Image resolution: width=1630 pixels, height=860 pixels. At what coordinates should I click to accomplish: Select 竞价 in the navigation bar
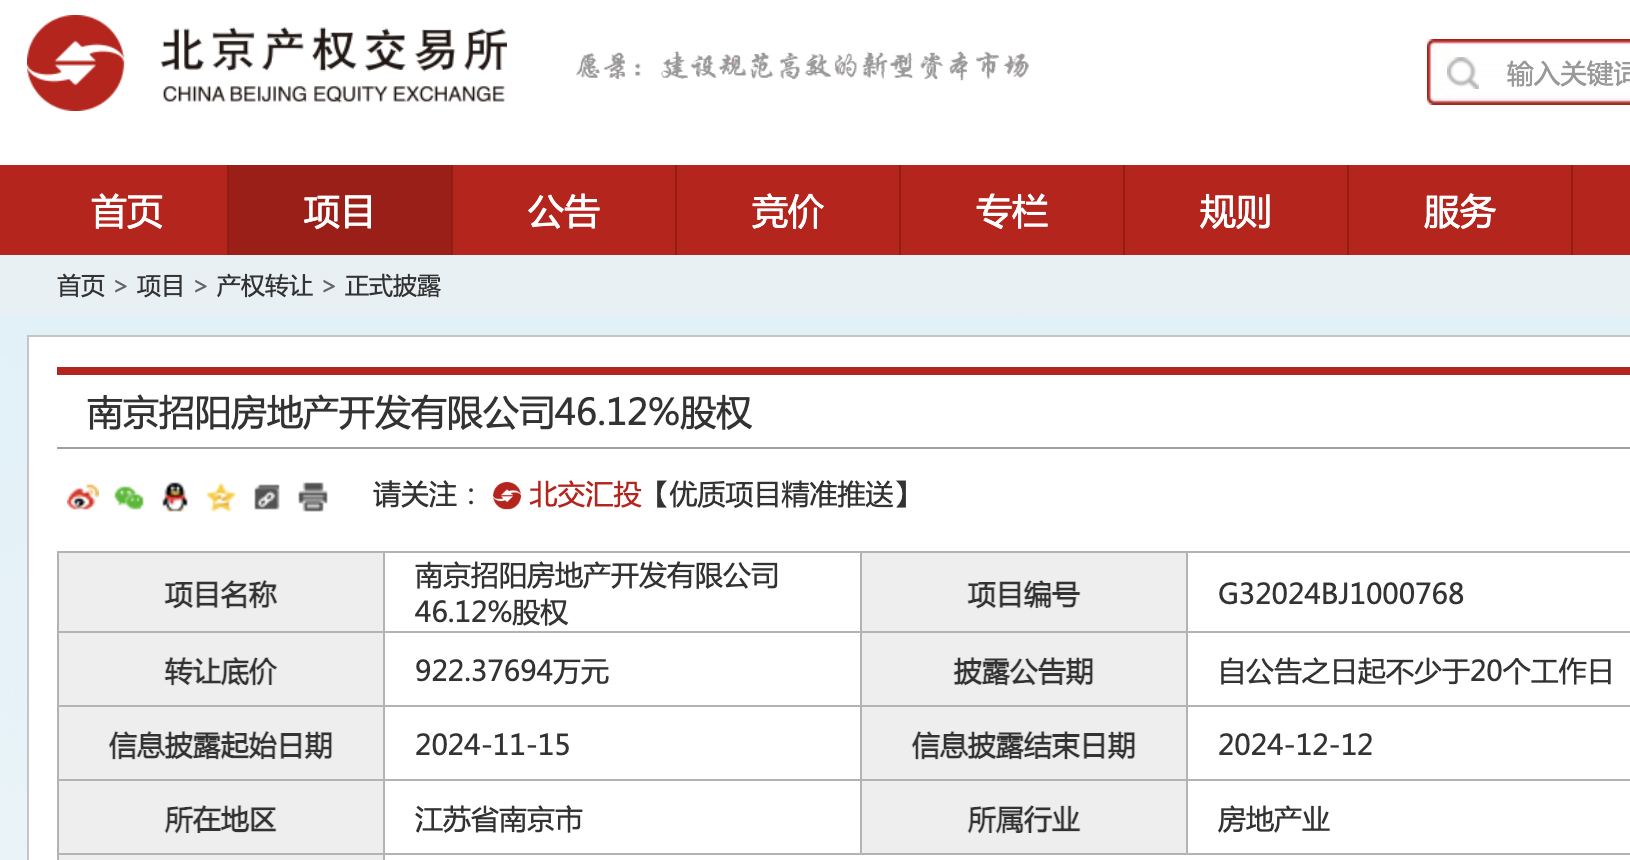(x=788, y=211)
